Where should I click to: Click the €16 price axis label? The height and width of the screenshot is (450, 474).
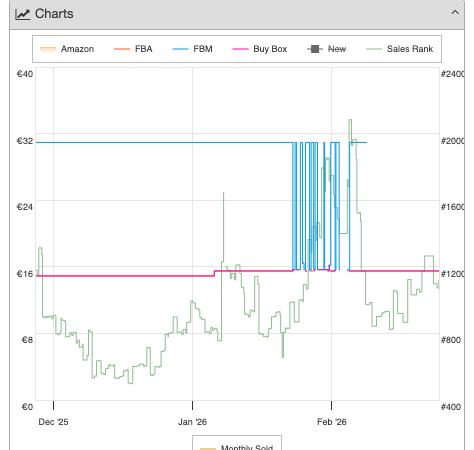(x=25, y=274)
